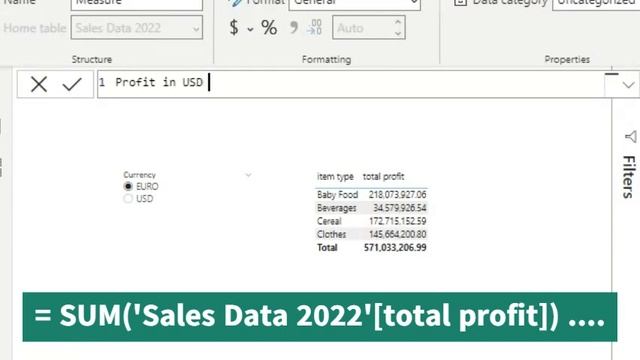Select the Clothes row

coord(371,234)
